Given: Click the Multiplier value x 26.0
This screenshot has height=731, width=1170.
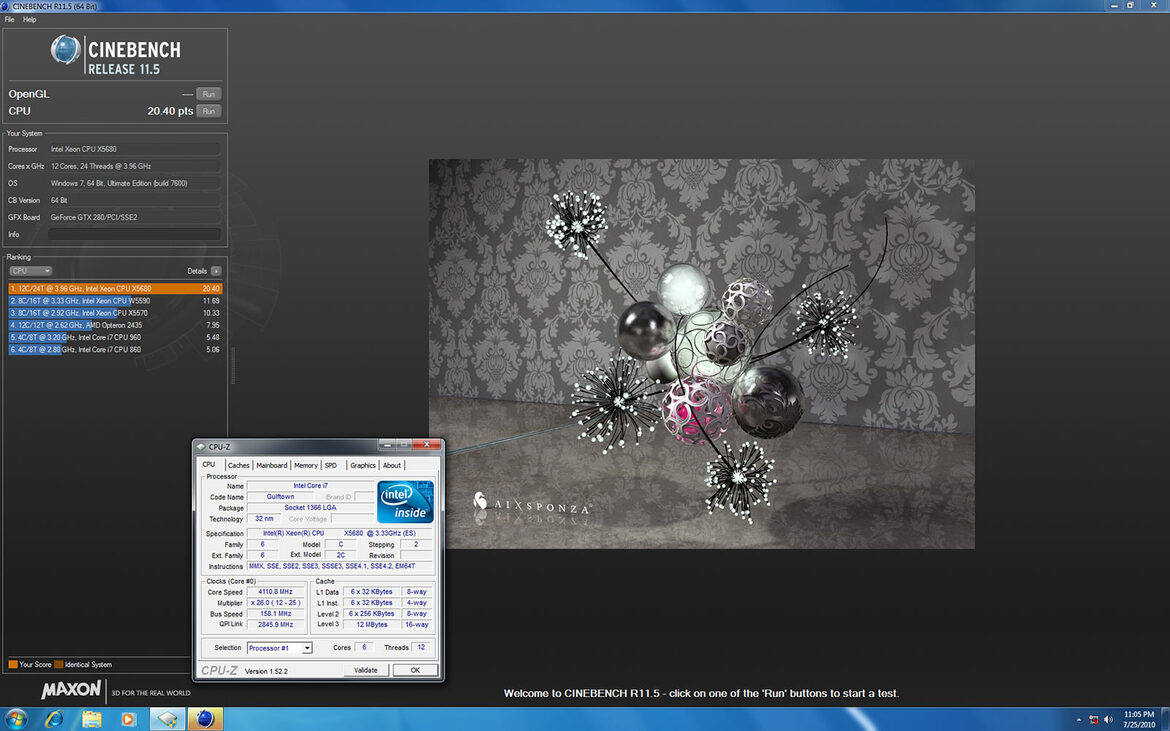Looking at the screenshot, I should (275, 603).
